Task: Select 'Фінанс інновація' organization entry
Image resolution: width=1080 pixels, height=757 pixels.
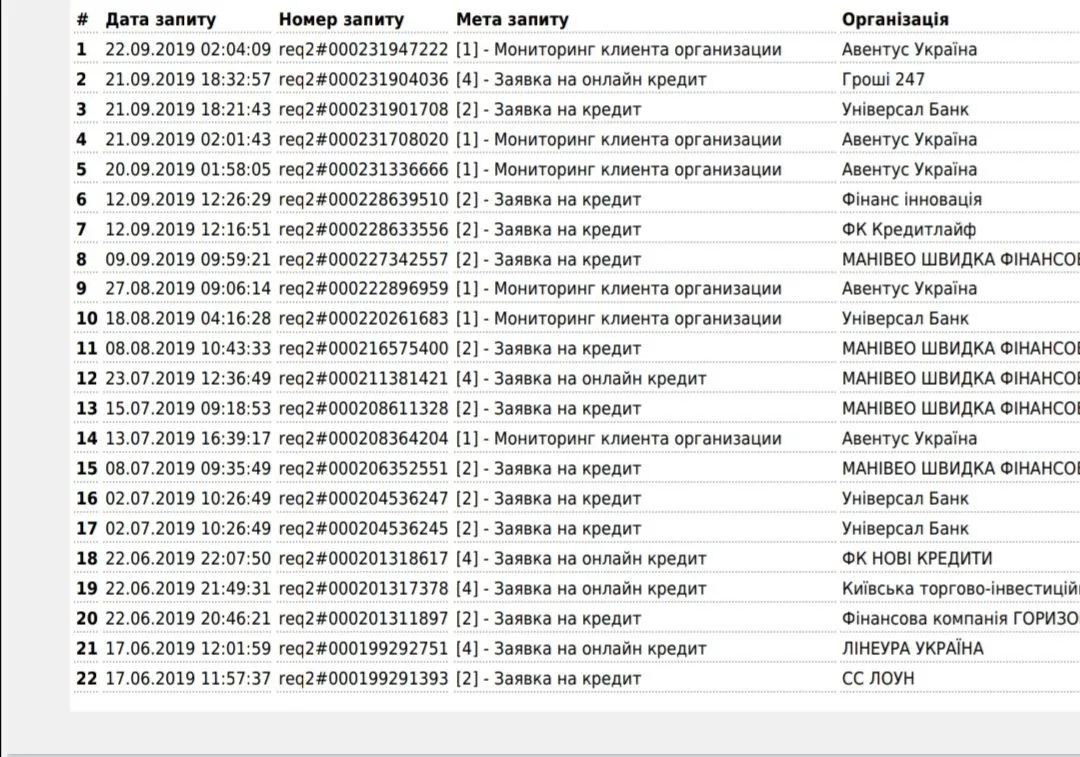Action: click(x=911, y=199)
